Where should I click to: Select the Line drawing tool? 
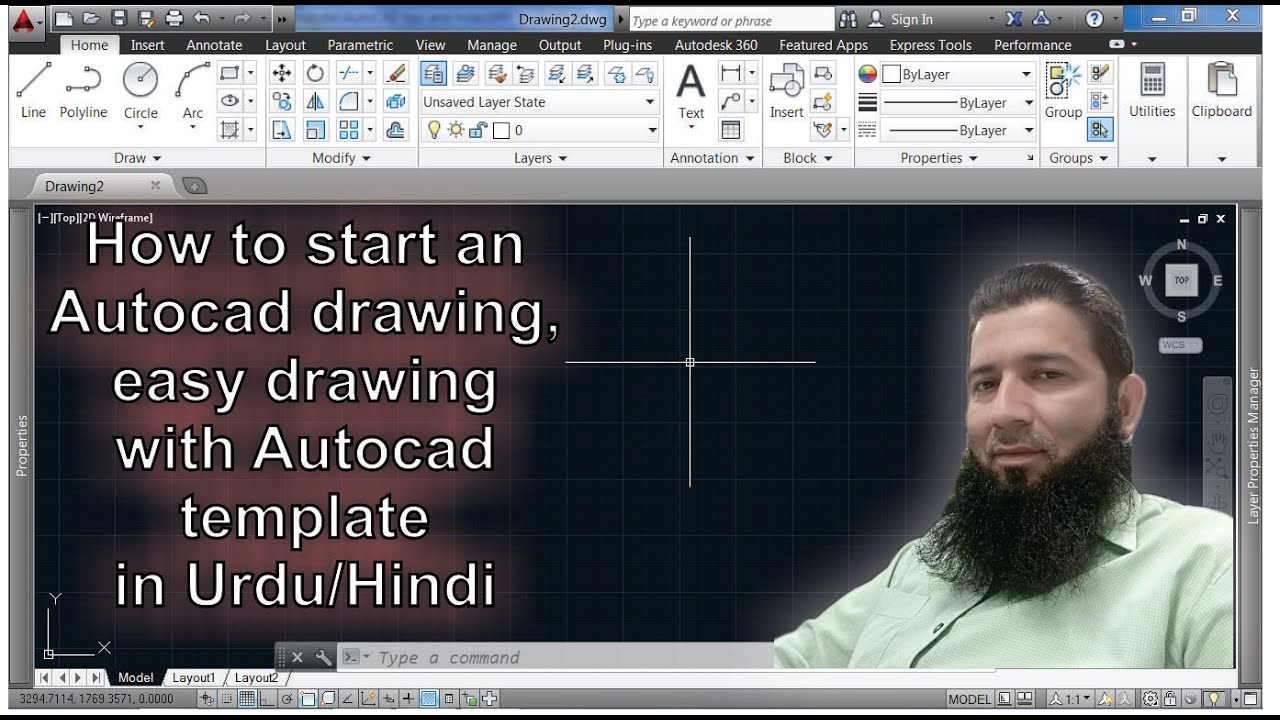click(x=33, y=90)
